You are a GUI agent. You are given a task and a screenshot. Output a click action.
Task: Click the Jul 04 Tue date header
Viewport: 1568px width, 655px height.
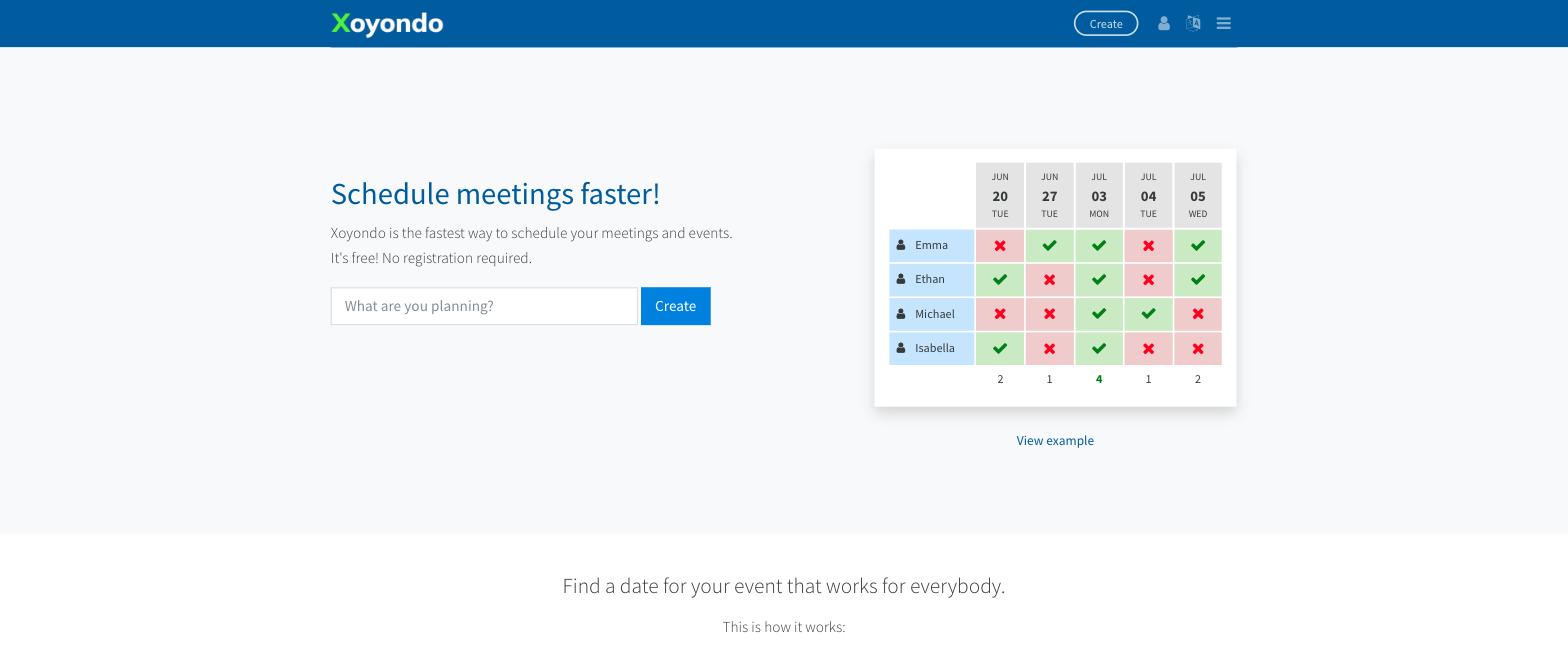coord(1148,195)
